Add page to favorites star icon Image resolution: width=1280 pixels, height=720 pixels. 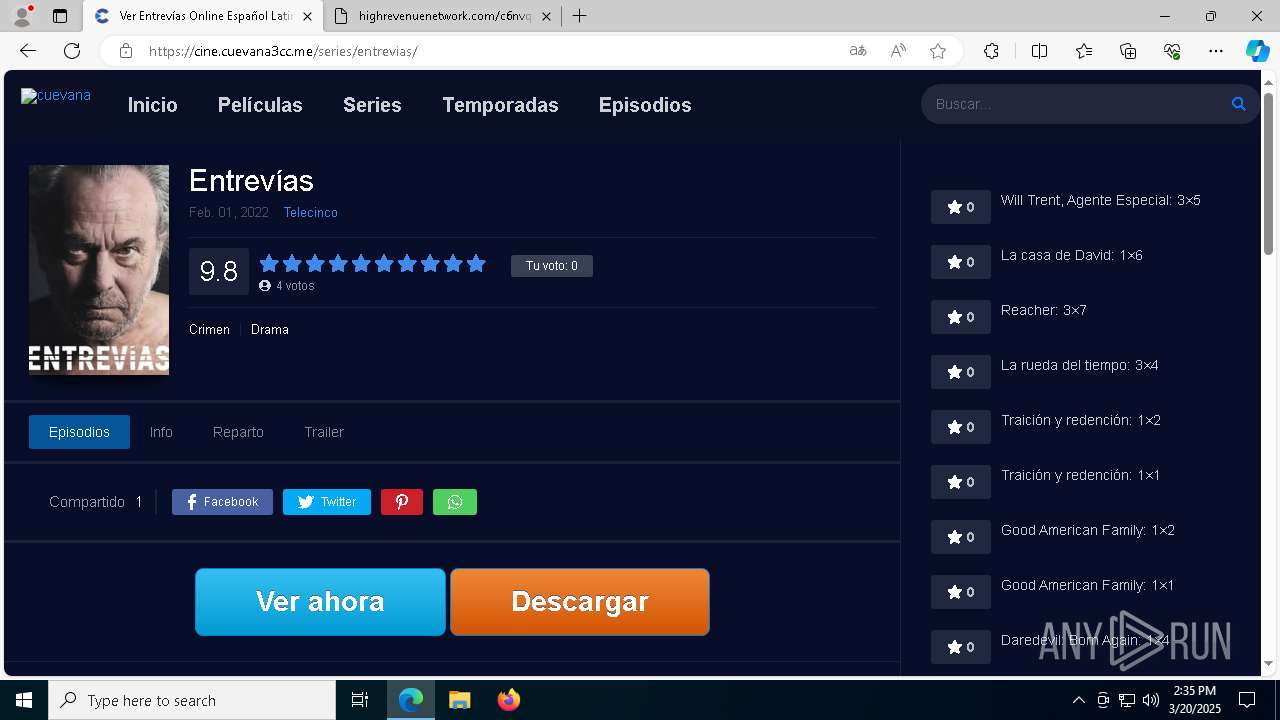click(x=938, y=51)
